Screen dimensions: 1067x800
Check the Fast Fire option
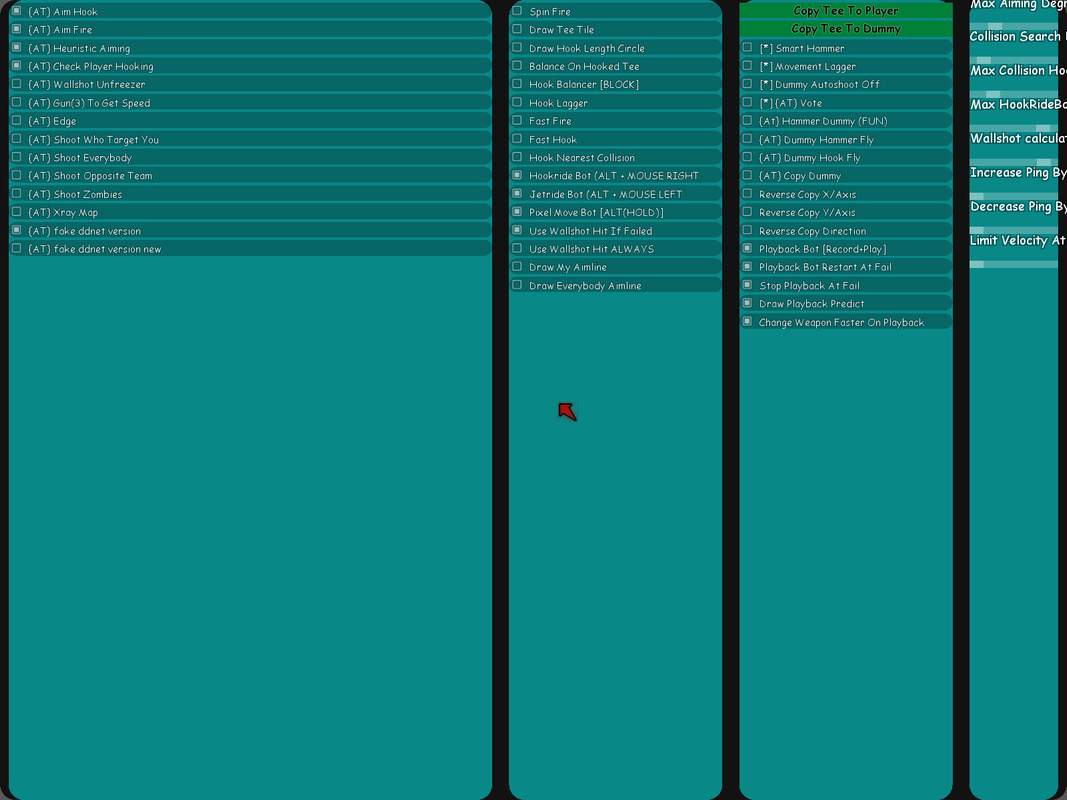coord(517,120)
